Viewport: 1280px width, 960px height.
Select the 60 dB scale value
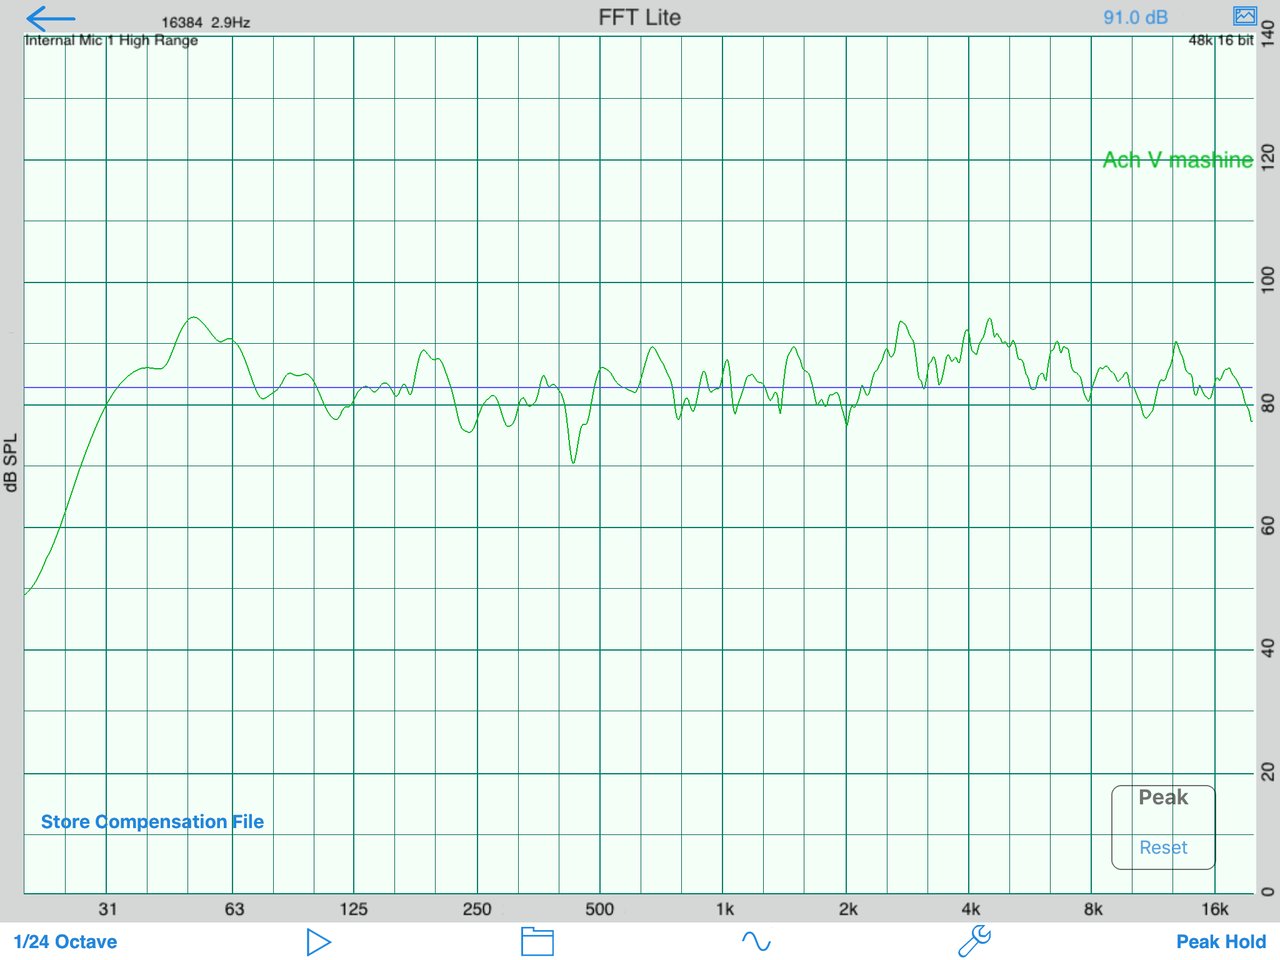coord(1268,526)
